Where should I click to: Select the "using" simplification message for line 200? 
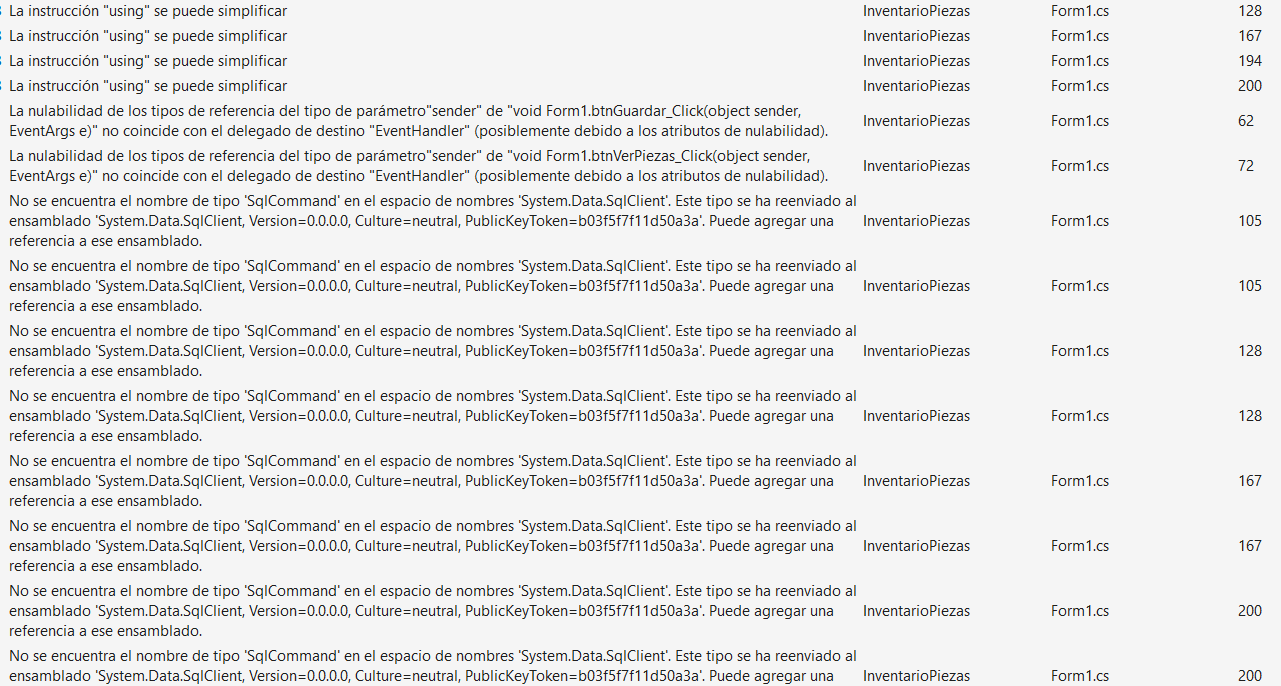point(148,86)
